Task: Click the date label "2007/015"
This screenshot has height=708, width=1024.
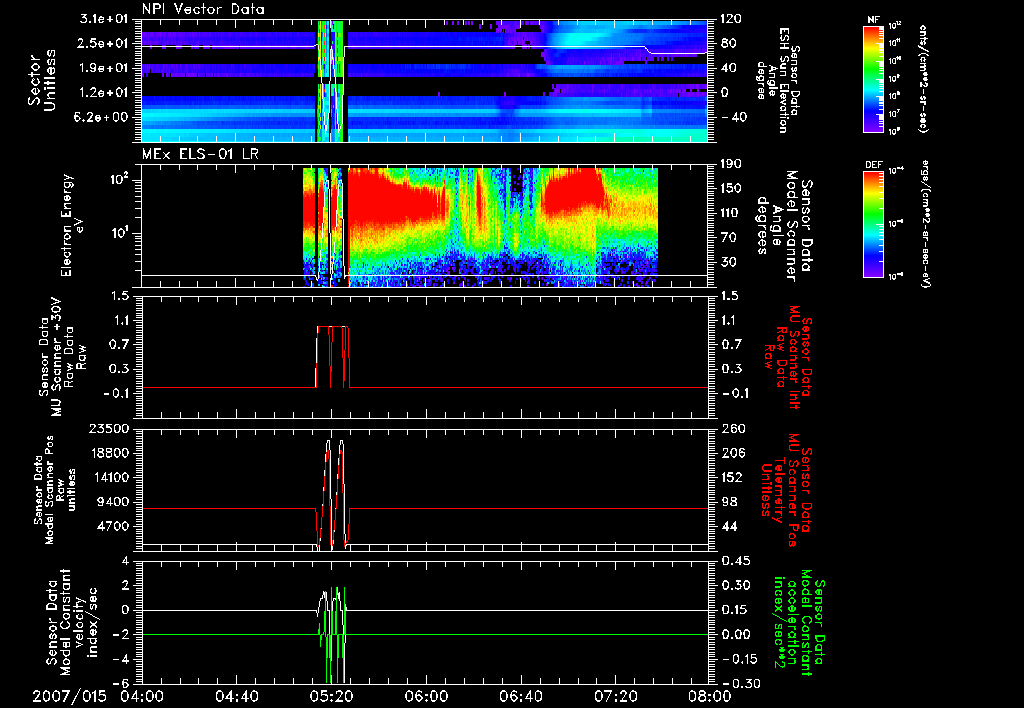Action: [x=69, y=696]
